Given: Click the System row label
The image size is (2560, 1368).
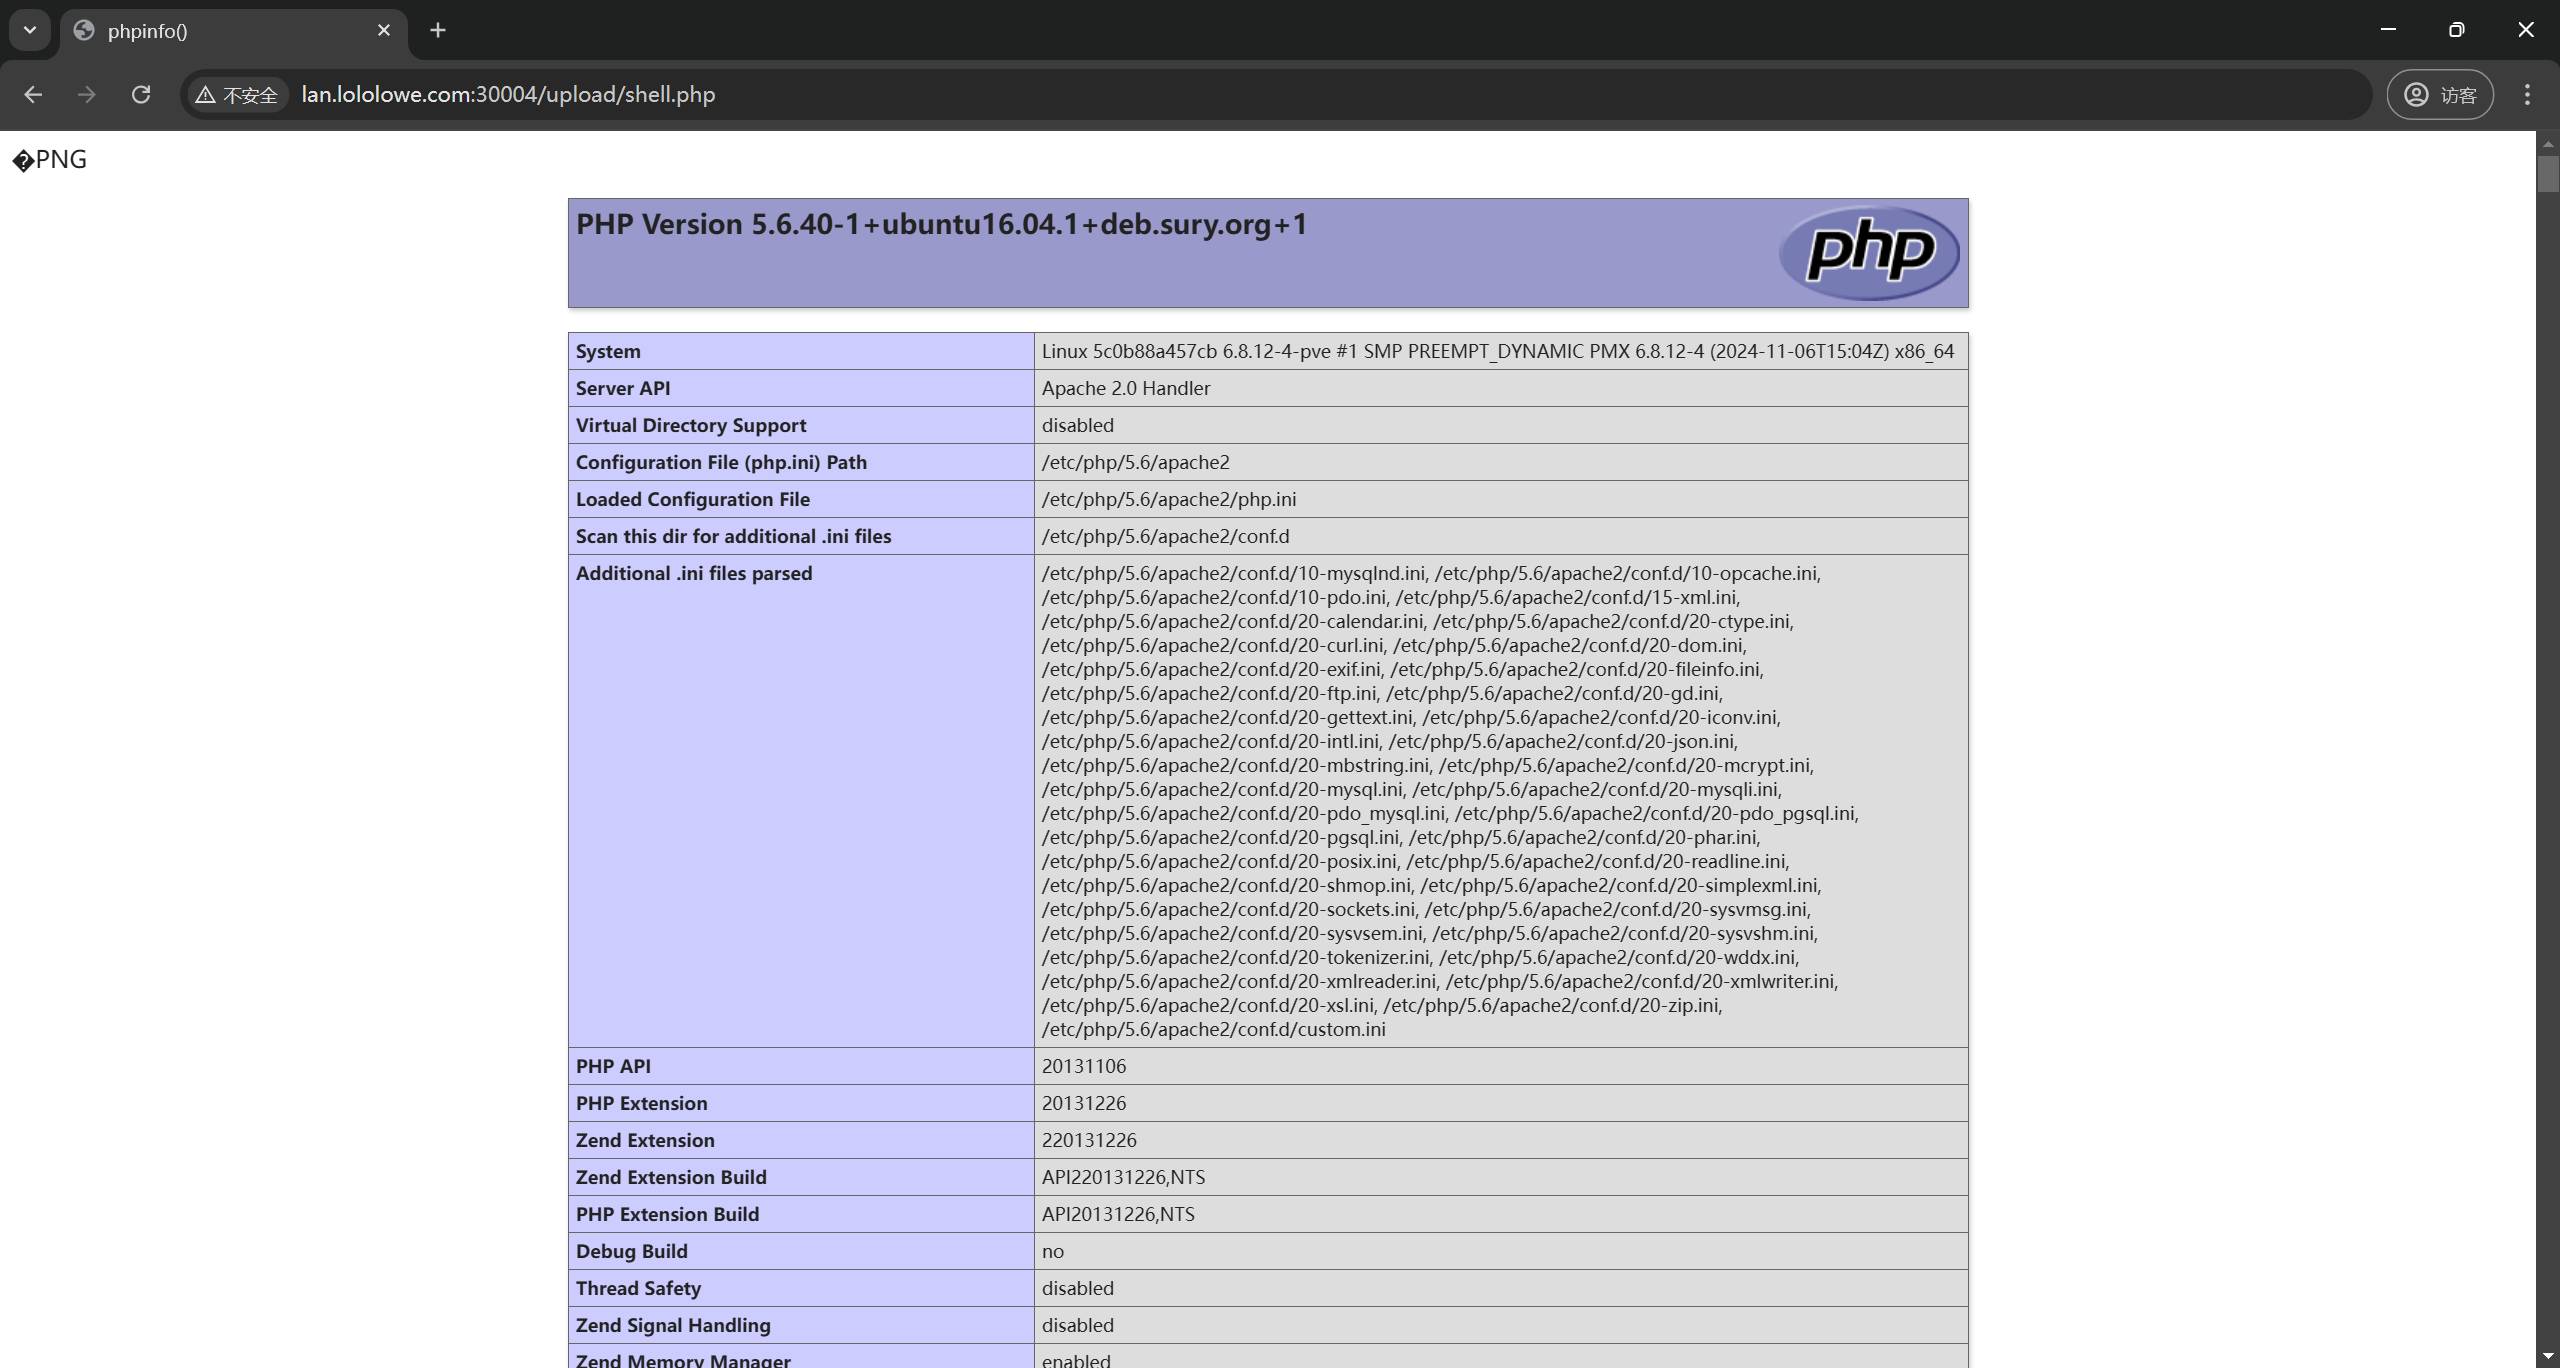Looking at the screenshot, I should [x=608, y=352].
